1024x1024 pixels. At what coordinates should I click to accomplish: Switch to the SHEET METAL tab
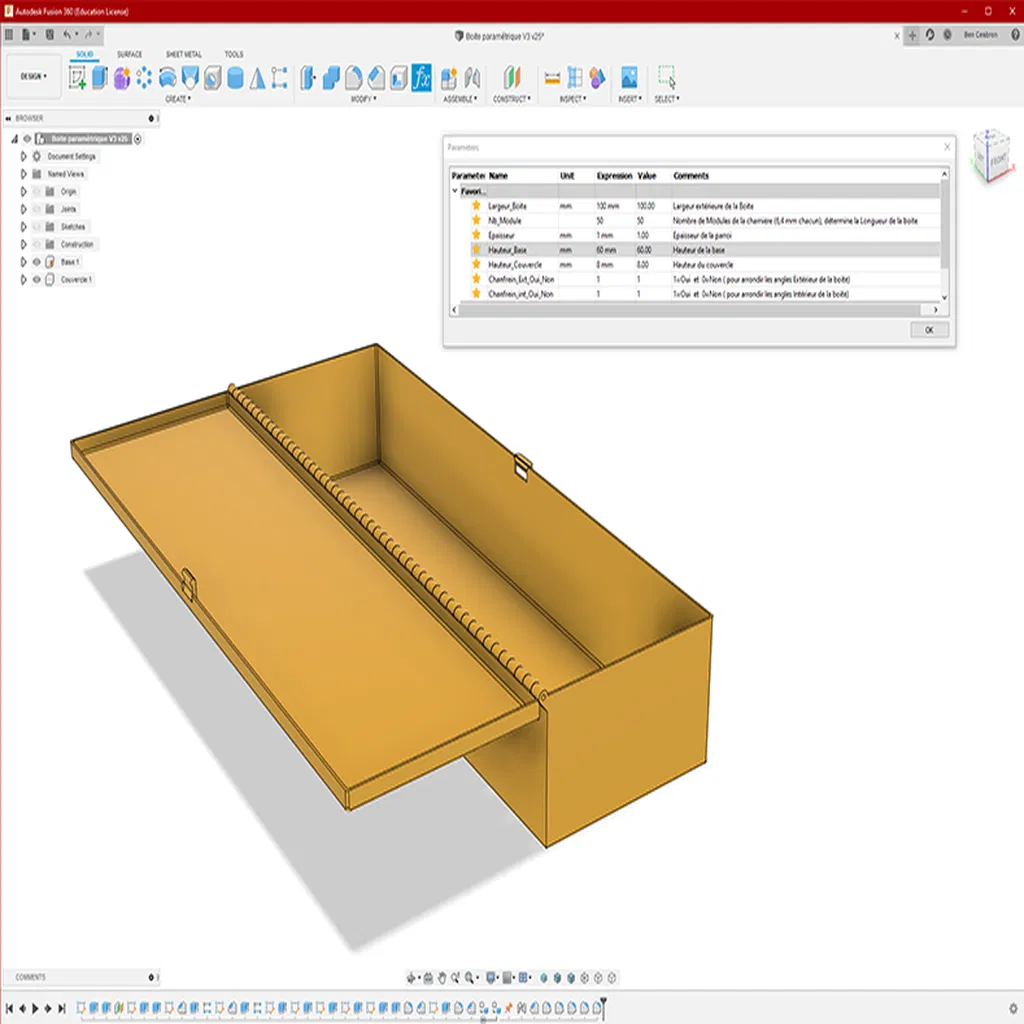[x=184, y=54]
